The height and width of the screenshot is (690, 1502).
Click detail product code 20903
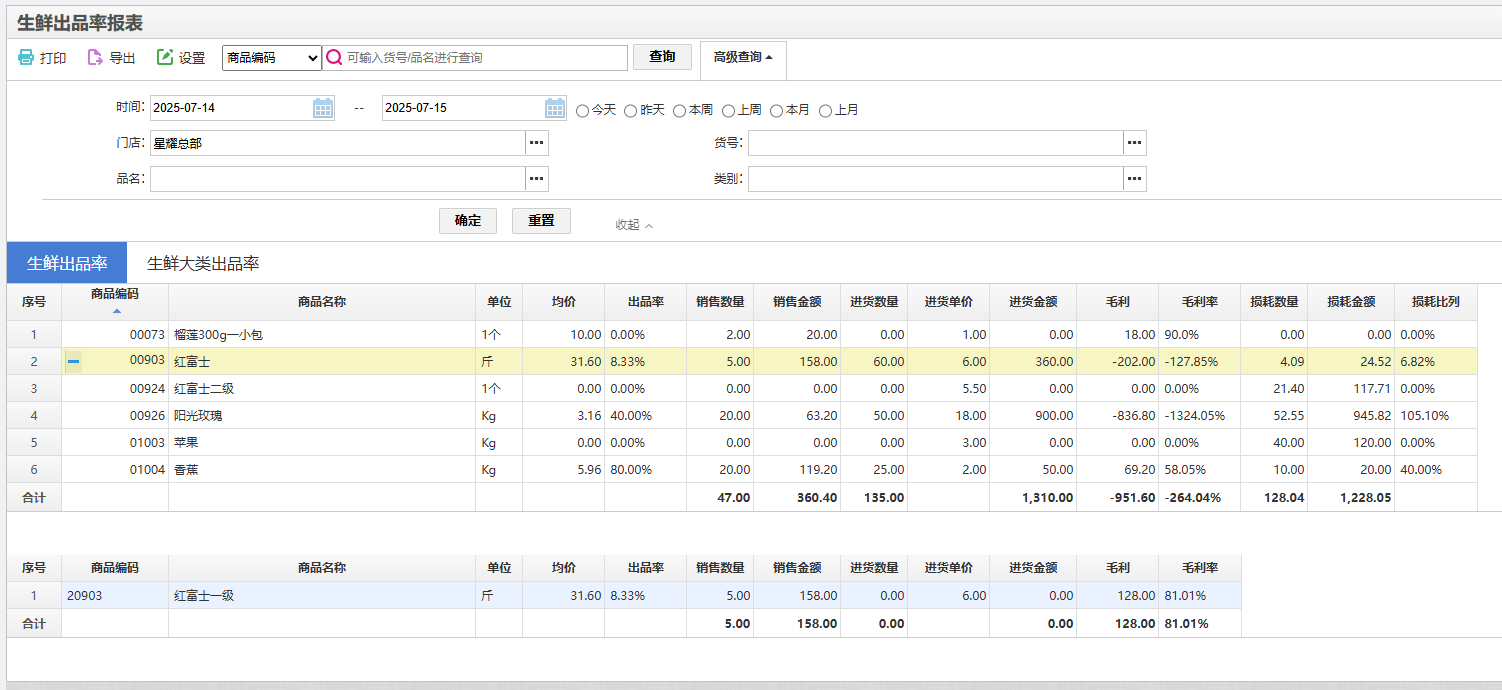point(84,596)
